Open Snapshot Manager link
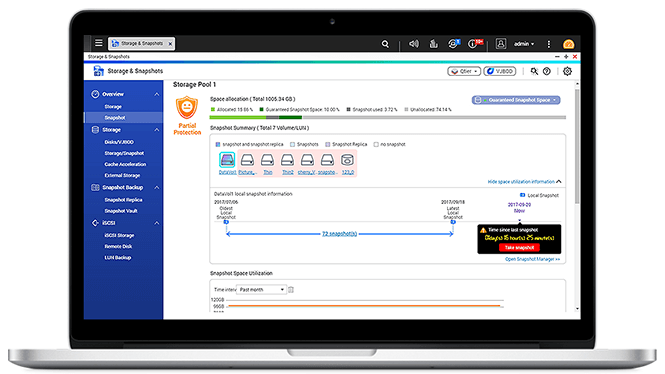665x374 pixels. coord(533,259)
